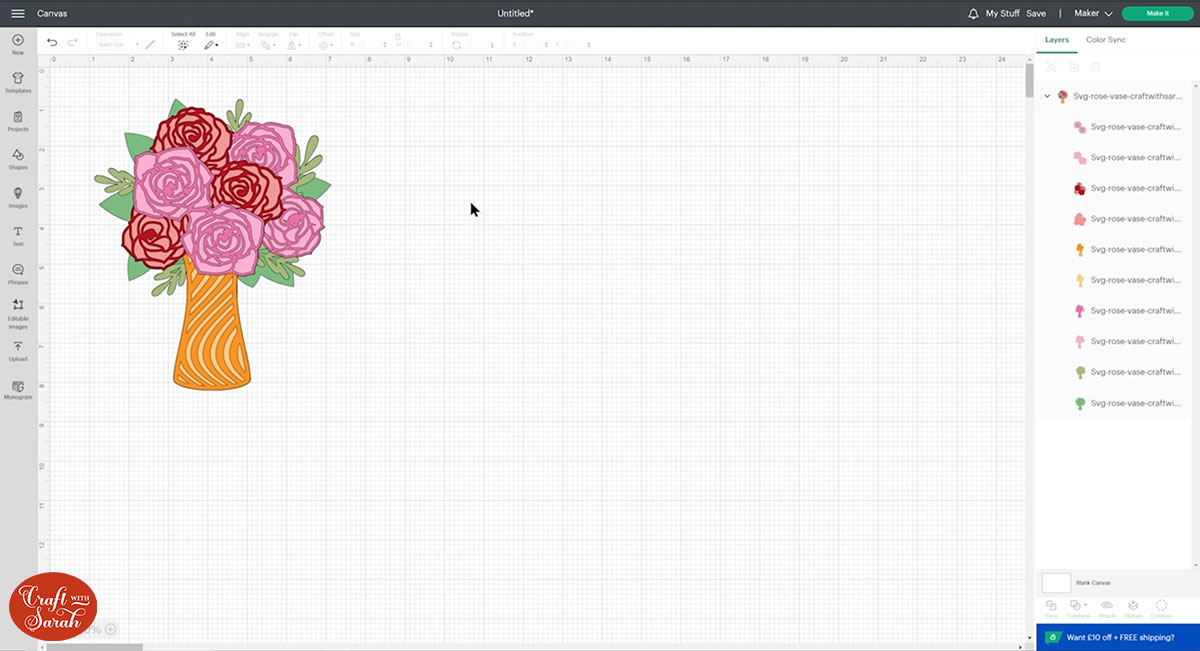Image resolution: width=1200 pixels, height=651 pixels.
Task: Click the Flatten tool
Action: pos(1134,608)
